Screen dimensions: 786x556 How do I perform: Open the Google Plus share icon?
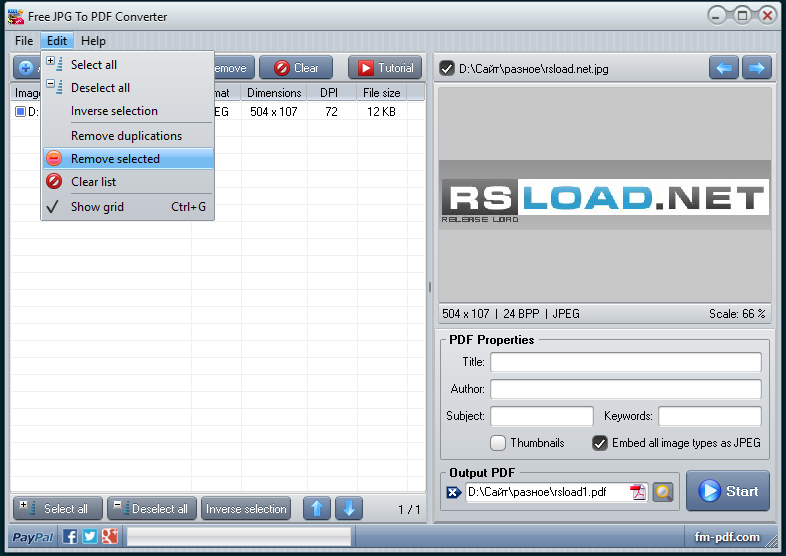pos(109,536)
